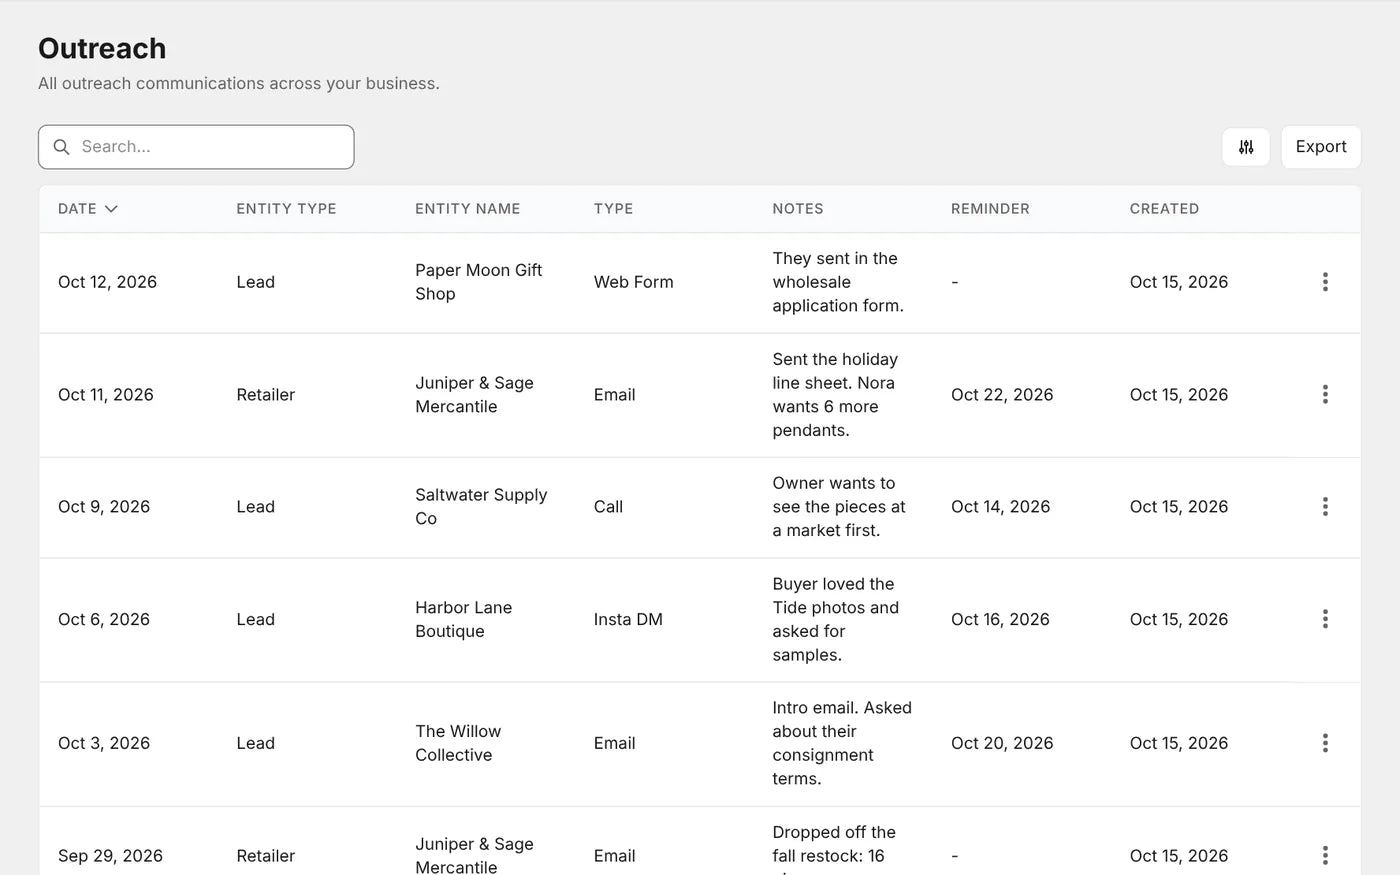This screenshot has width=1400, height=875.
Task: Click the "Web Form" type cell
Action: point(634,282)
